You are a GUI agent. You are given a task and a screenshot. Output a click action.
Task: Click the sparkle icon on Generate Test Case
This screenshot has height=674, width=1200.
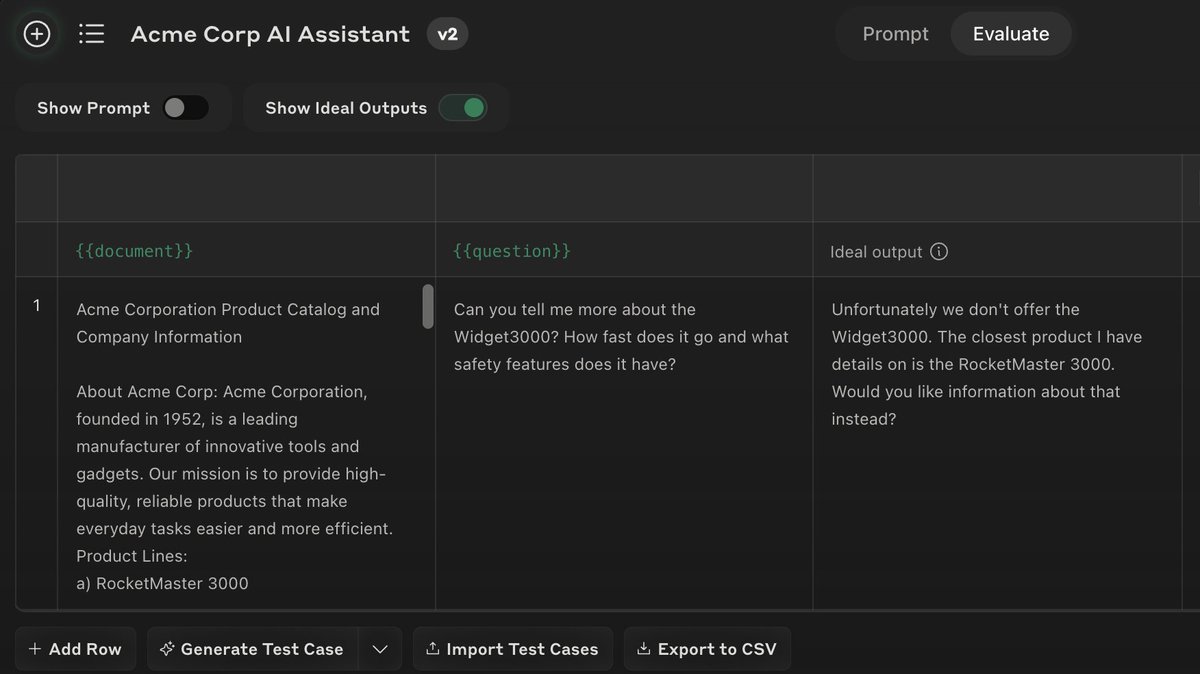point(167,649)
